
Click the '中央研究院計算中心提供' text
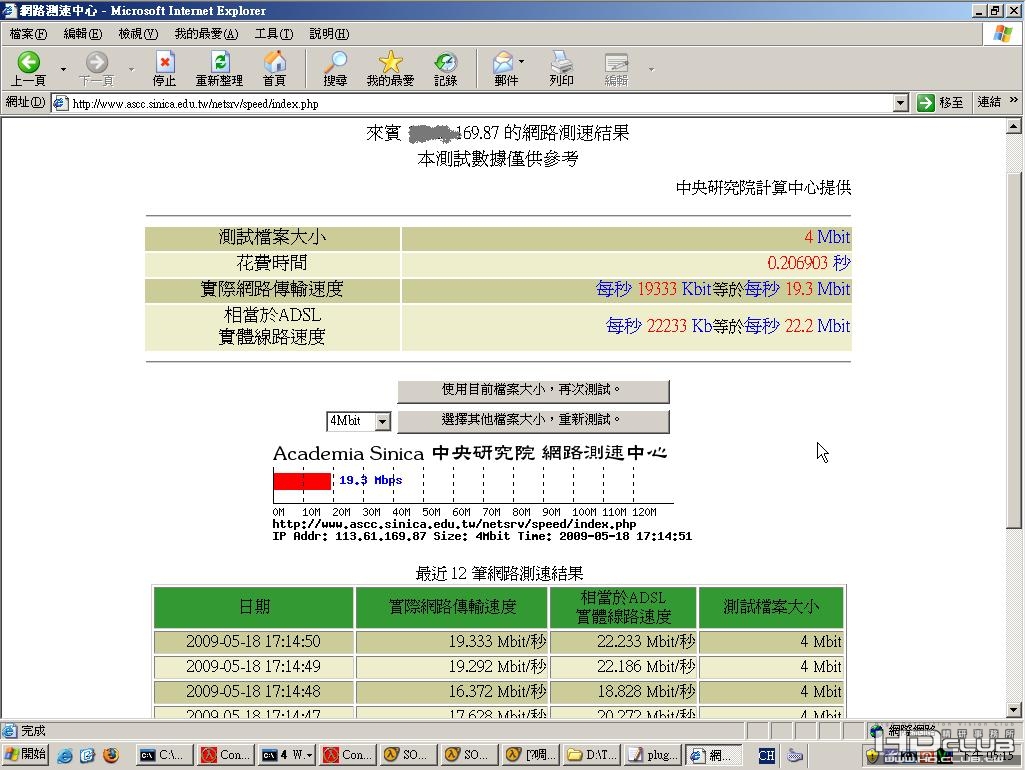tap(763, 188)
